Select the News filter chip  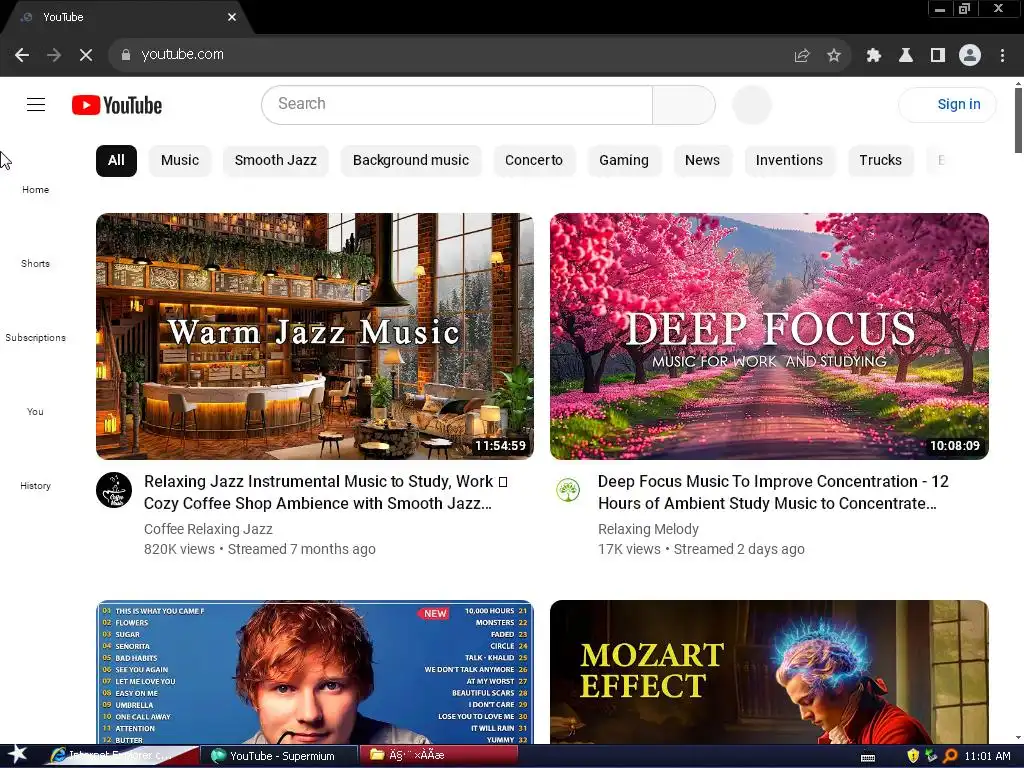click(702, 161)
